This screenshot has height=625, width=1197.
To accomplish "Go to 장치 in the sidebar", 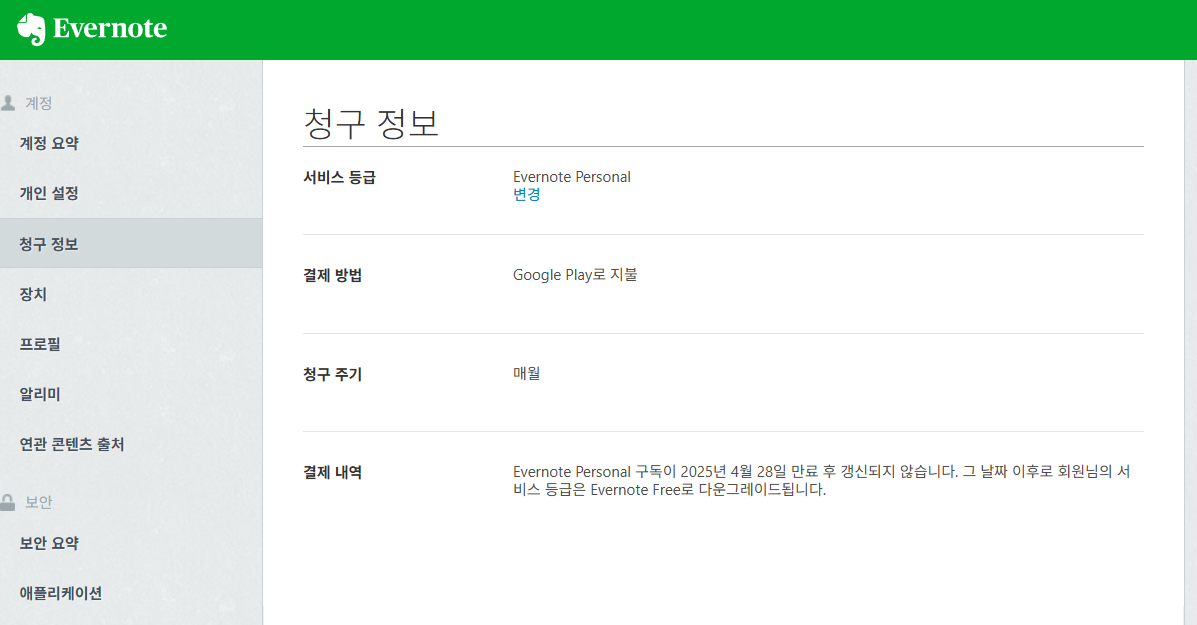I will point(33,294).
